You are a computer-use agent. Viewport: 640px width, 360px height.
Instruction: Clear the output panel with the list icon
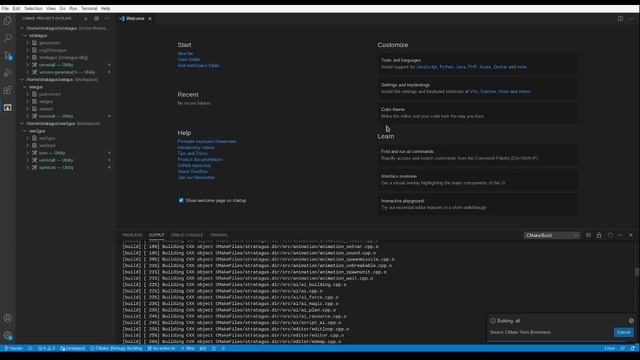[x=588, y=235]
